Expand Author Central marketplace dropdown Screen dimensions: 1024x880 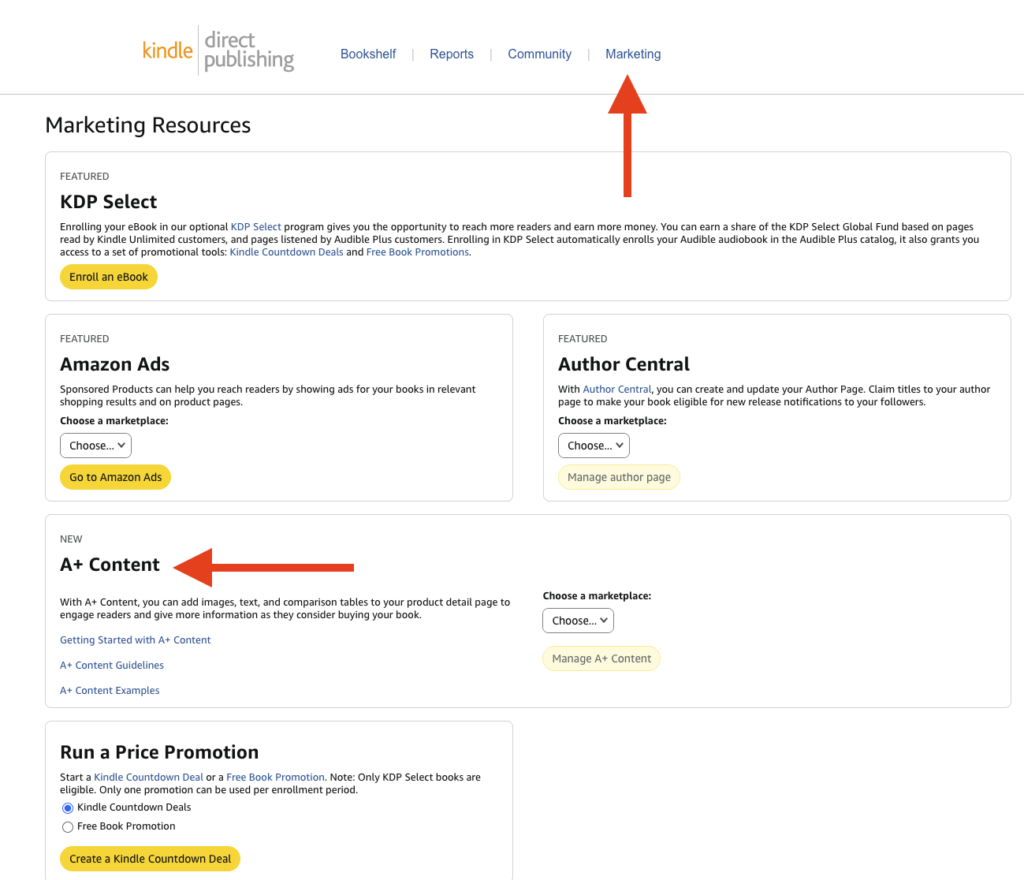[594, 445]
